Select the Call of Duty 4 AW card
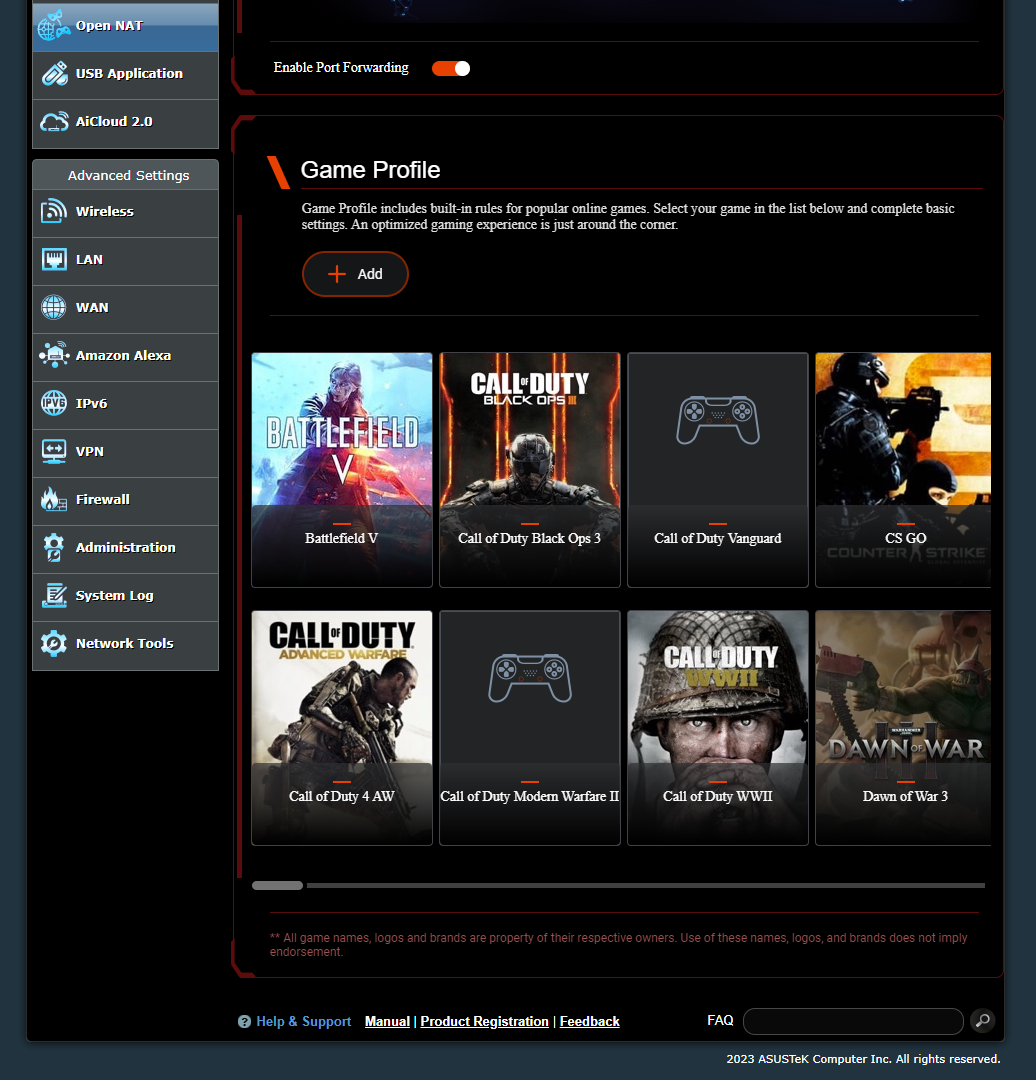The height and width of the screenshot is (1080, 1036). tap(342, 728)
